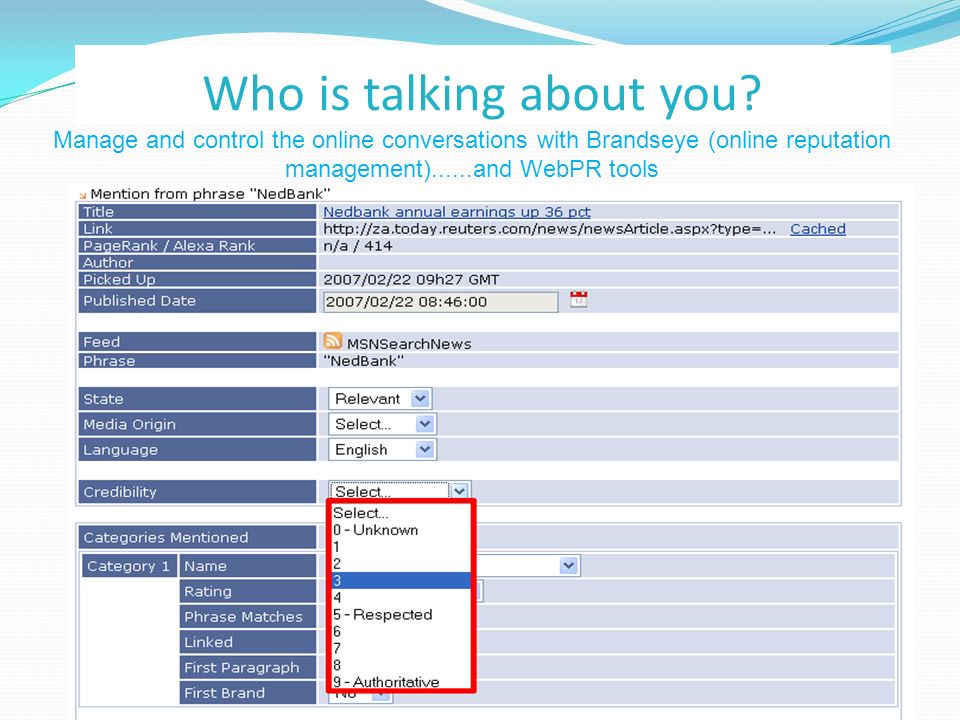This screenshot has height=720, width=960.
Task: Click the PageRank / Alexa Rank label
Action: pyautogui.click(x=197, y=246)
